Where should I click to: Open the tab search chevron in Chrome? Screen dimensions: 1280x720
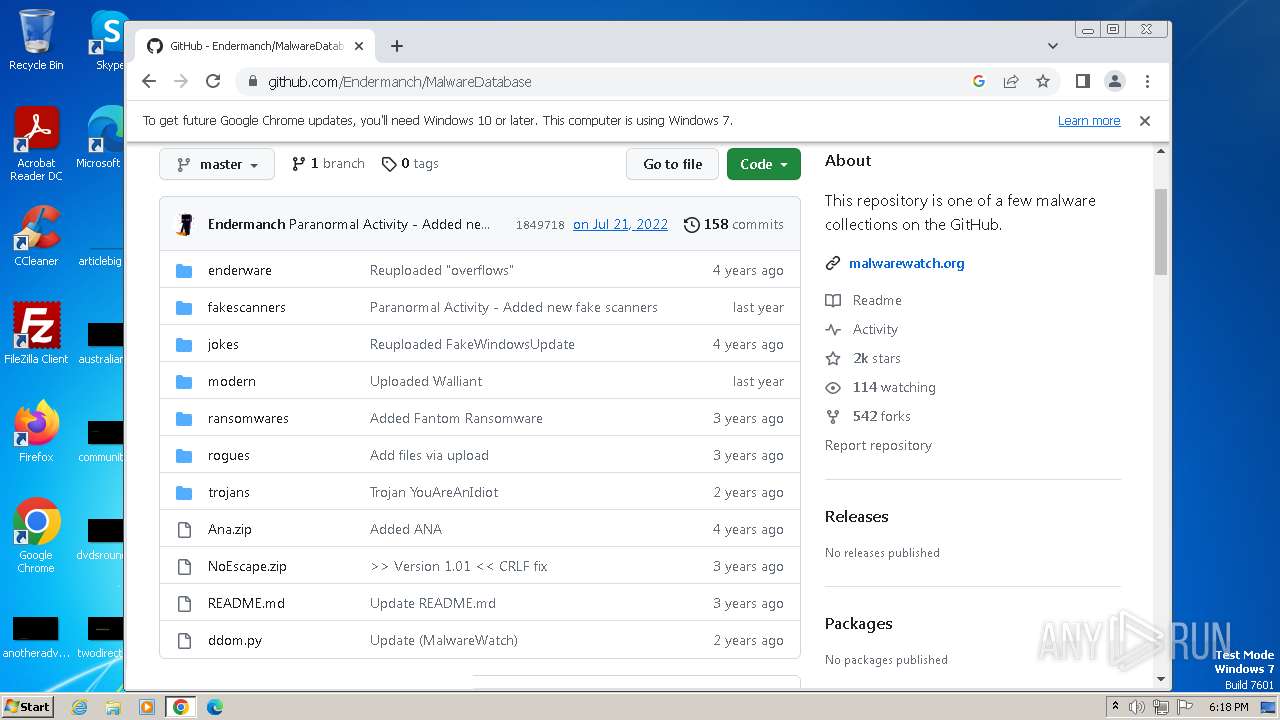[x=1053, y=46]
